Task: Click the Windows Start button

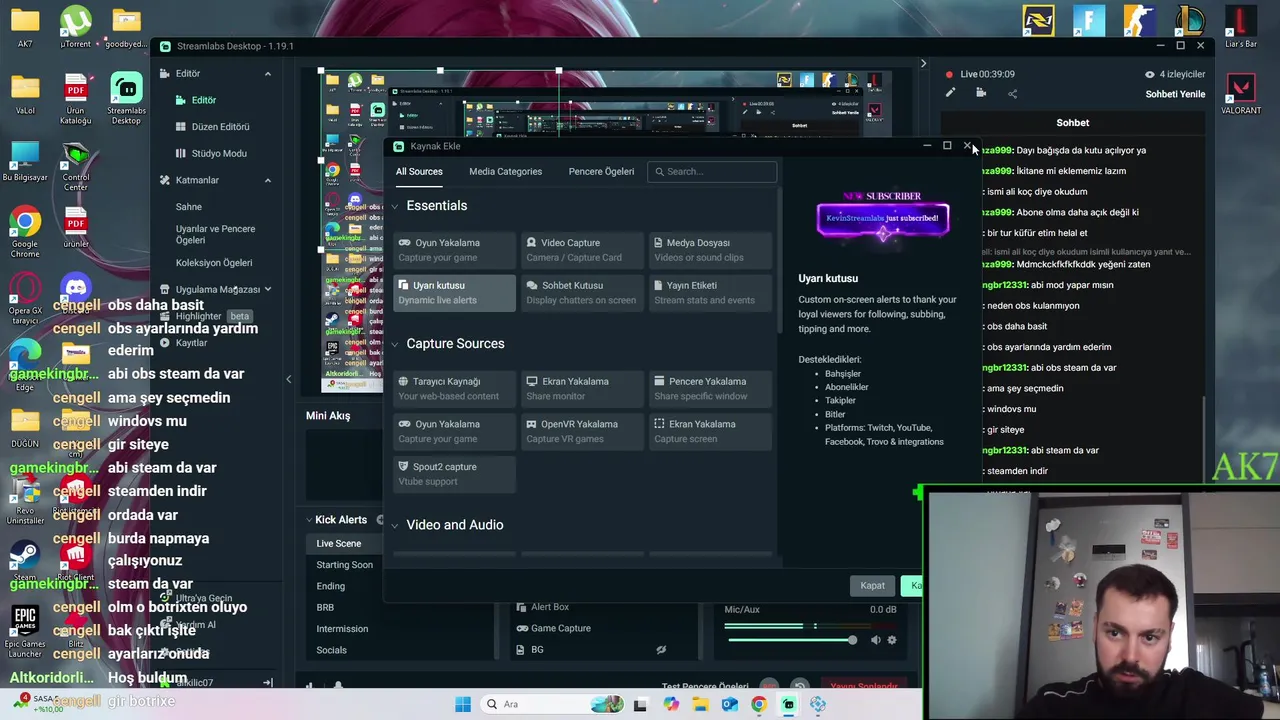Action: pos(462,704)
